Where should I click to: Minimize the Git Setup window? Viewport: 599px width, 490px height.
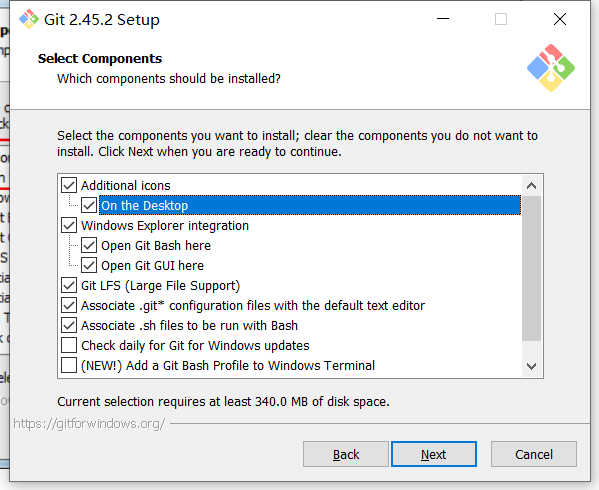point(443,19)
